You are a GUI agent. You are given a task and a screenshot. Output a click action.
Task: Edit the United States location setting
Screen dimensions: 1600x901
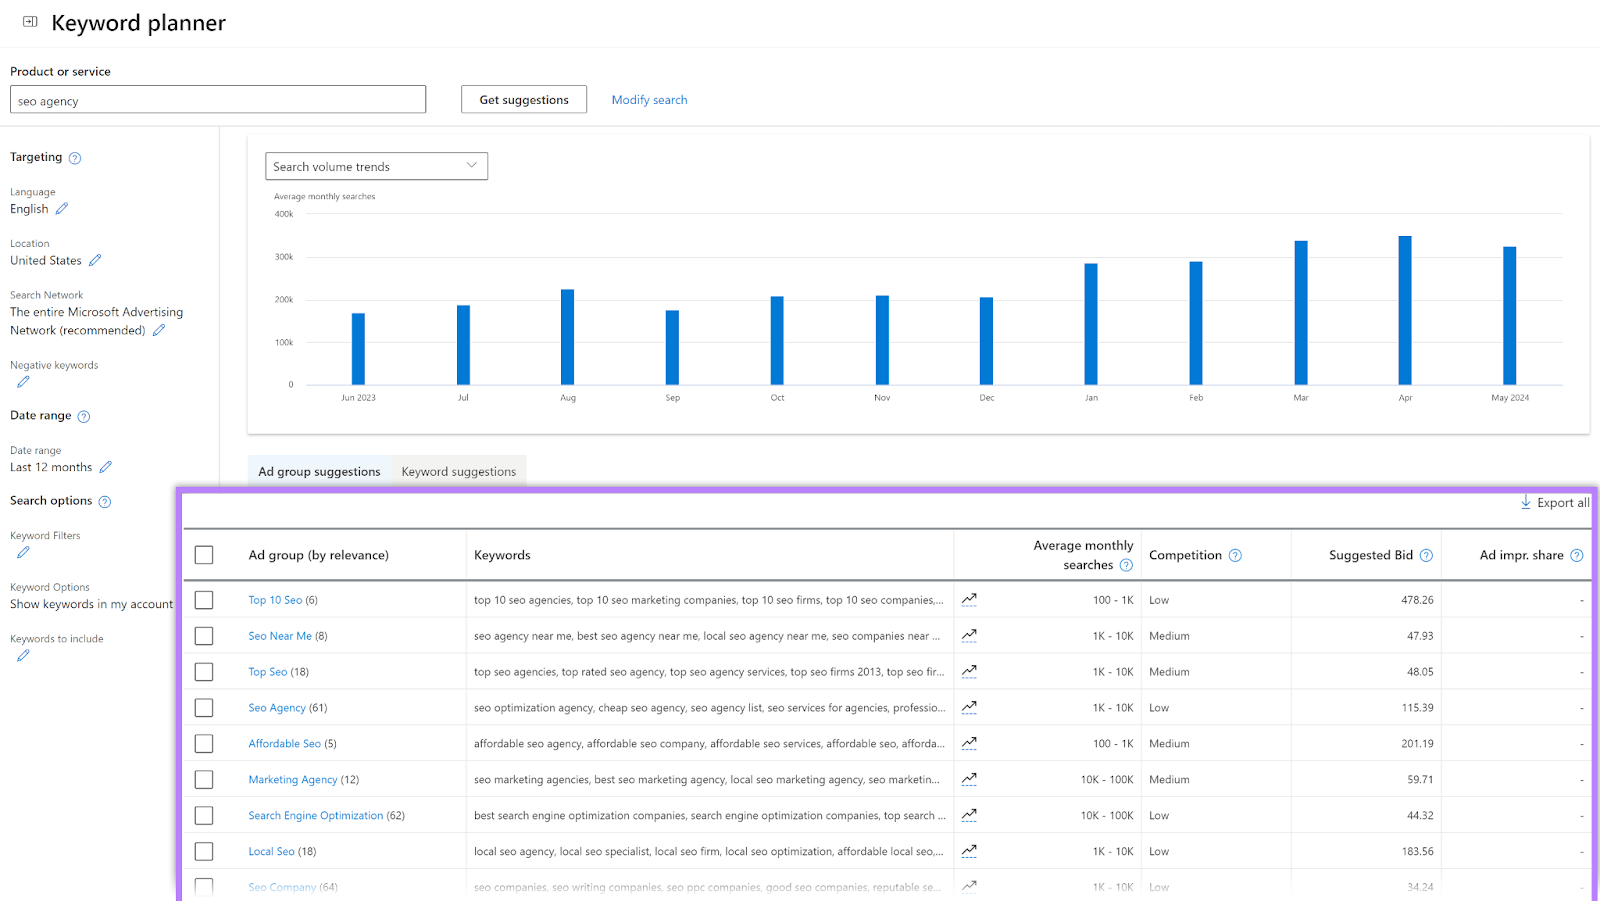coord(95,260)
